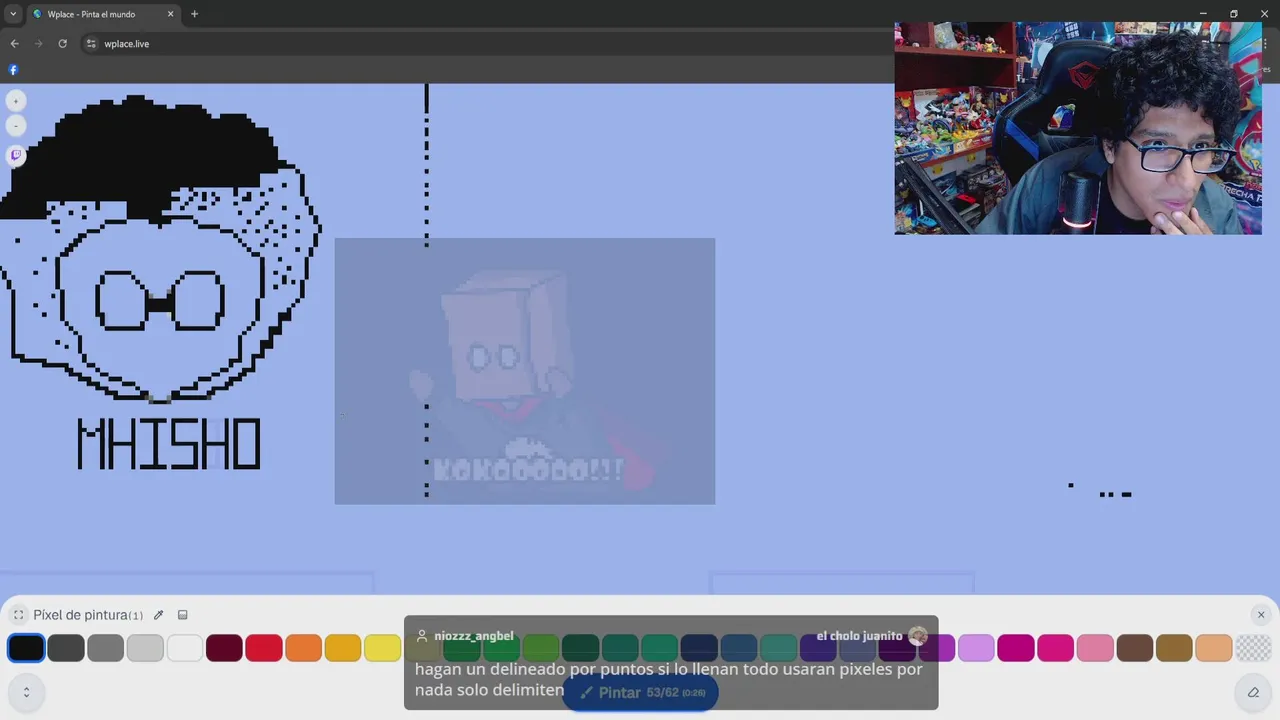Reload the wplace.live page
Screen dimensions: 1280x720
pos(62,44)
